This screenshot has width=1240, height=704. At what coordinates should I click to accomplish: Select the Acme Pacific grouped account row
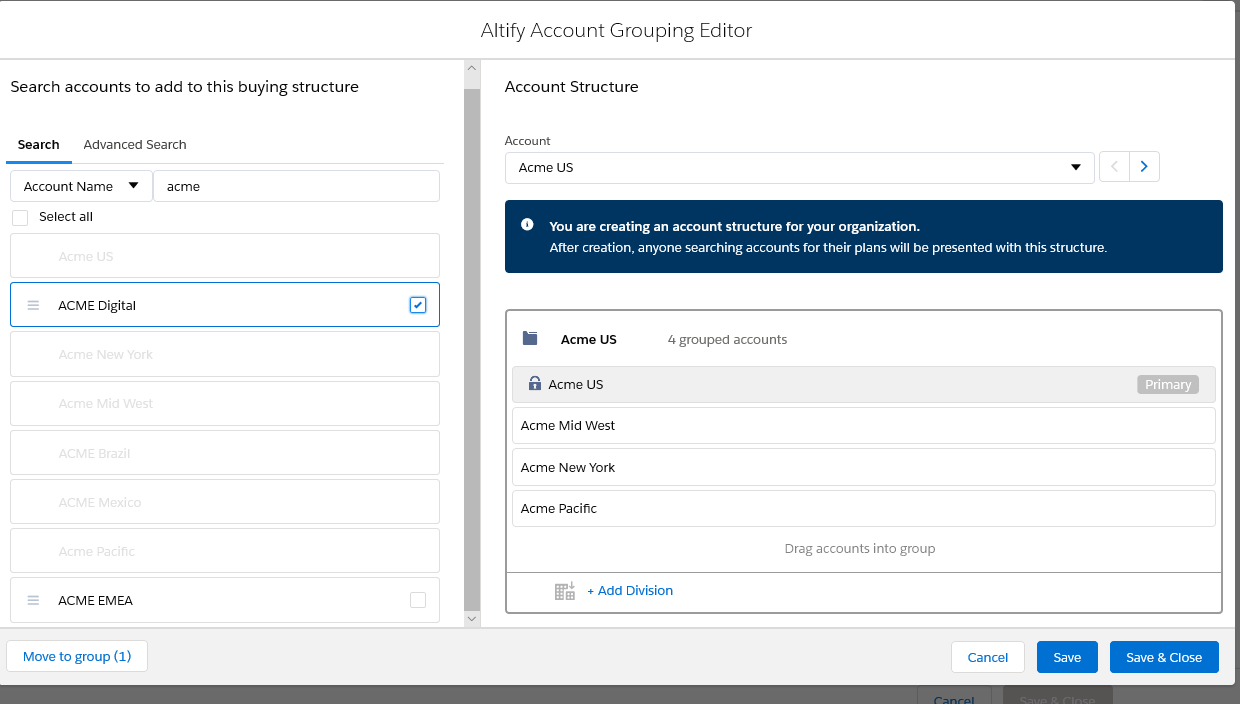coord(864,508)
